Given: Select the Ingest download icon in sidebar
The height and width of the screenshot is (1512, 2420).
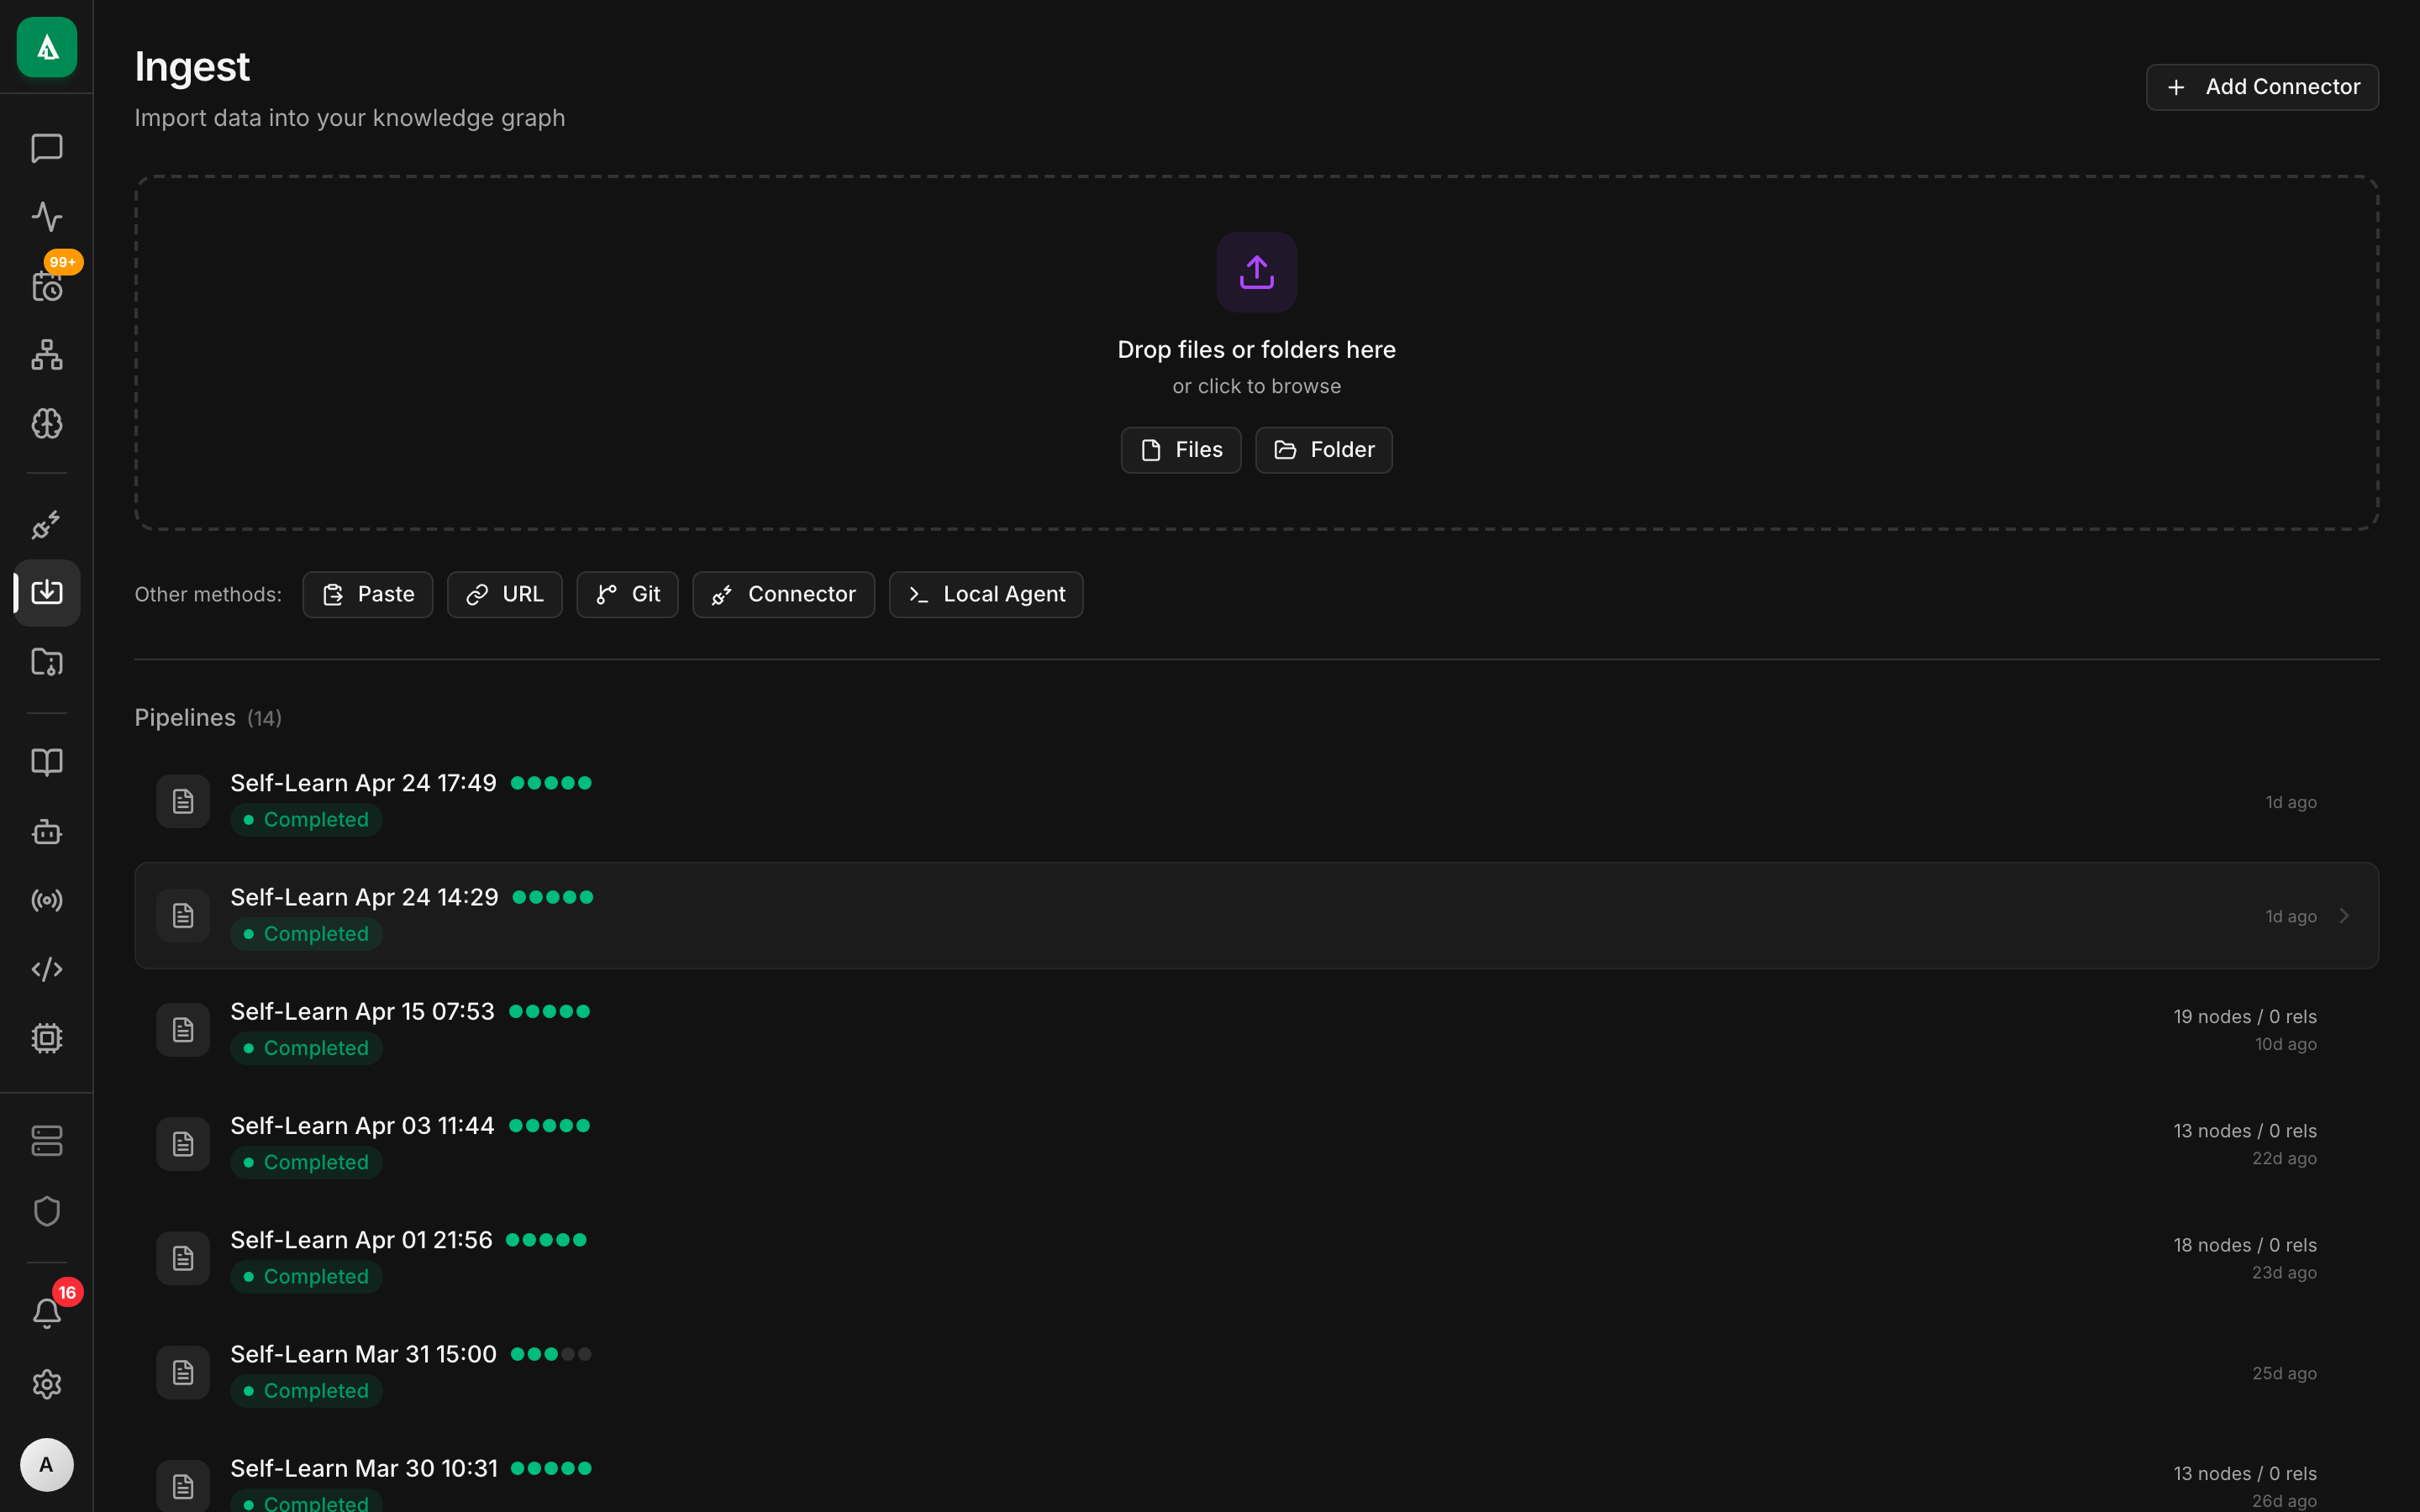Looking at the screenshot, I should coord(47,592).
